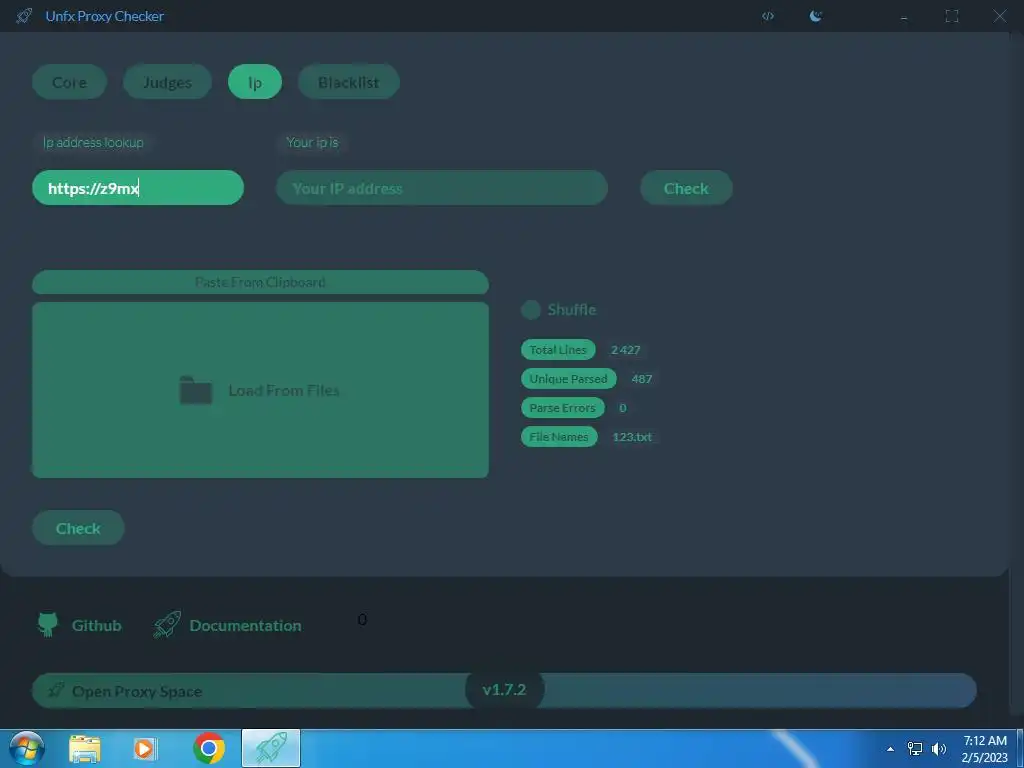Select the 123.txt file name
Screen dimensions: 1024x768
[632, 437]
